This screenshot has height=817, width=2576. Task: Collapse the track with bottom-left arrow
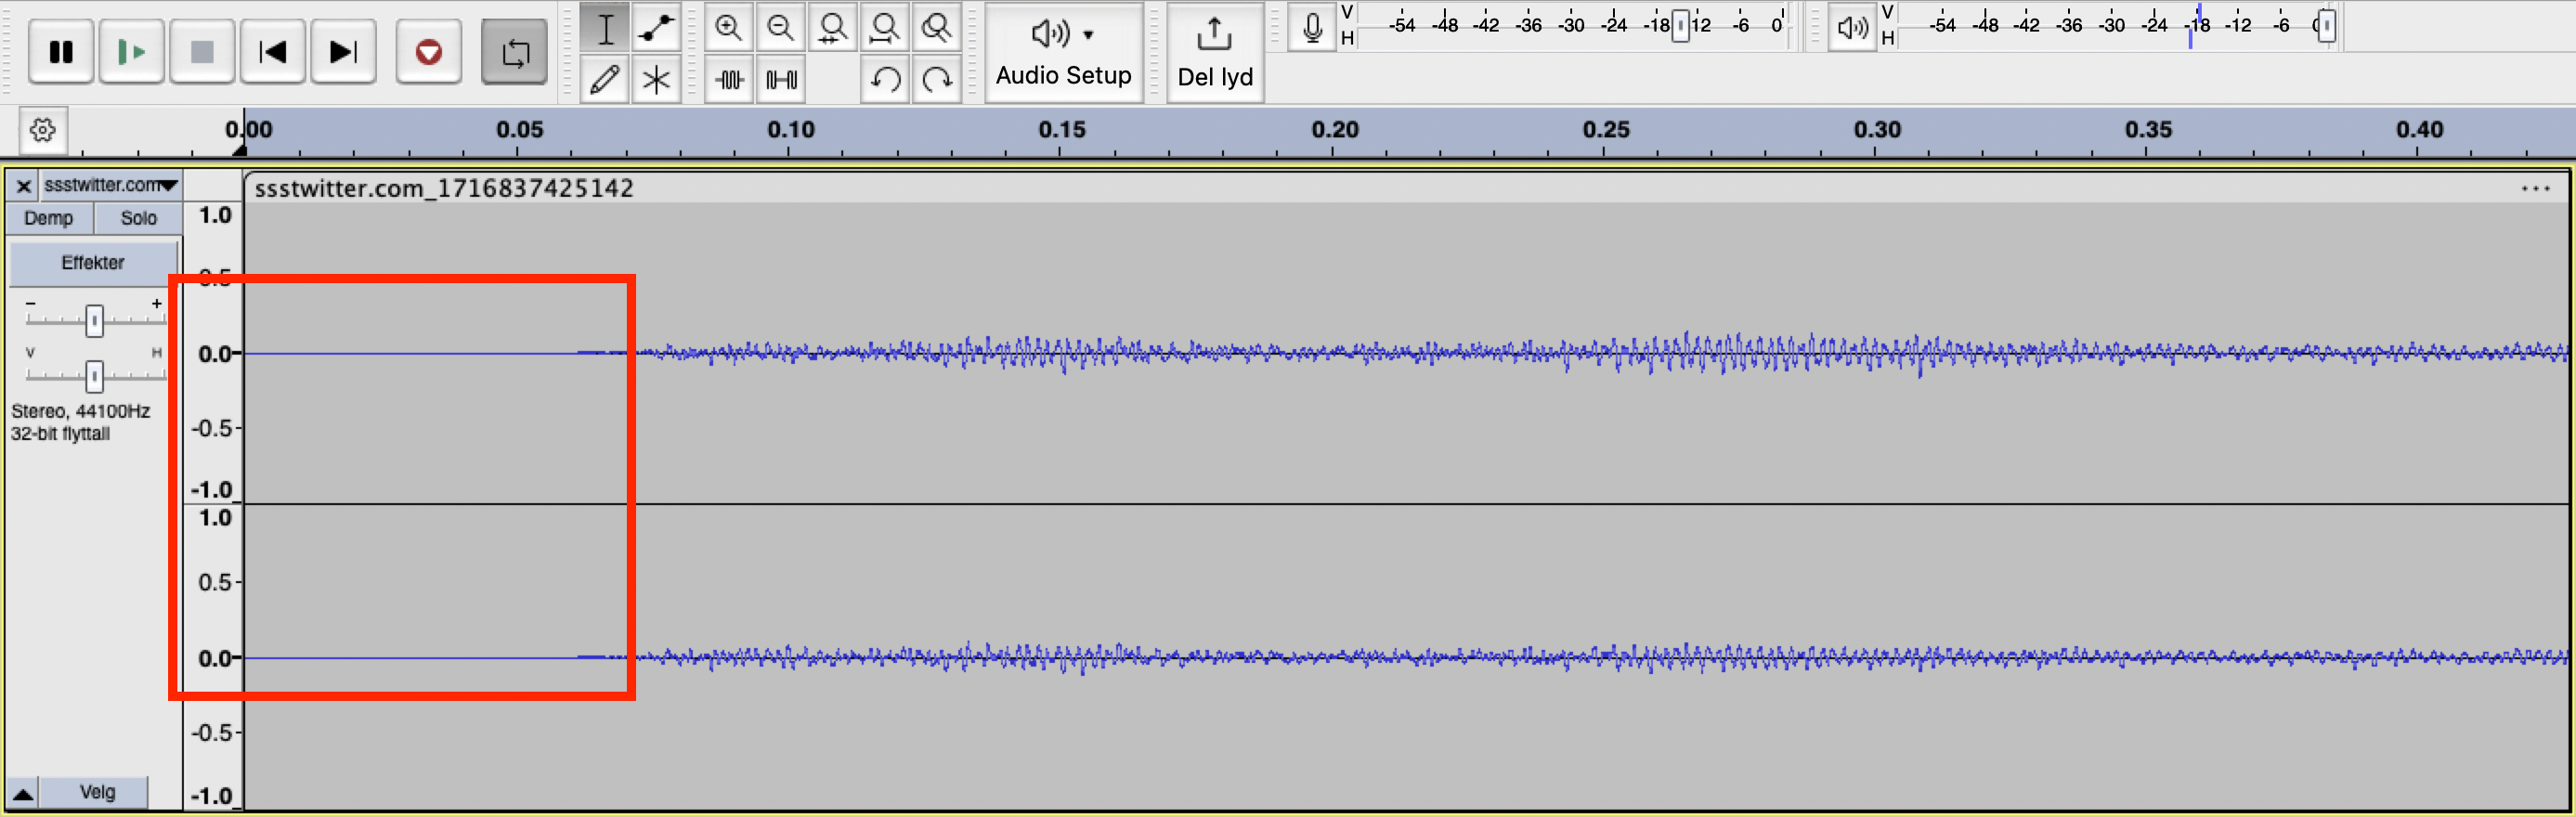(23, 794)
